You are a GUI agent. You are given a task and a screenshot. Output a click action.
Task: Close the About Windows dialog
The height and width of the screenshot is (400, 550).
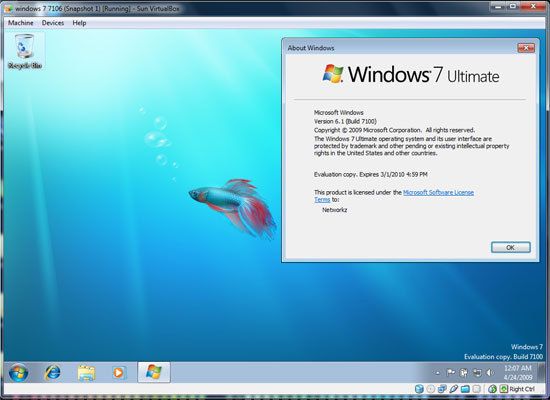[x=526, y=48]
